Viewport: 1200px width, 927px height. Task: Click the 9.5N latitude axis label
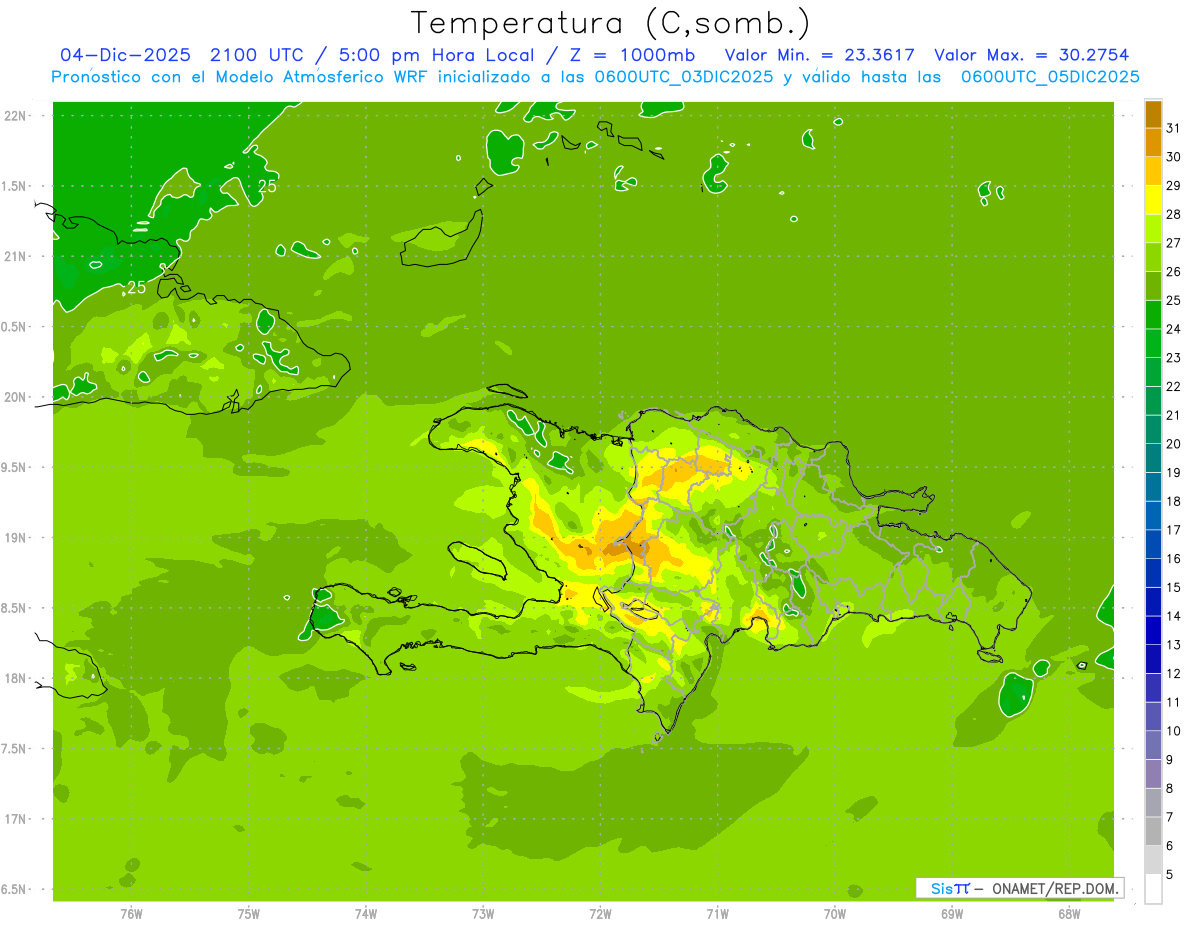point(14,467)
